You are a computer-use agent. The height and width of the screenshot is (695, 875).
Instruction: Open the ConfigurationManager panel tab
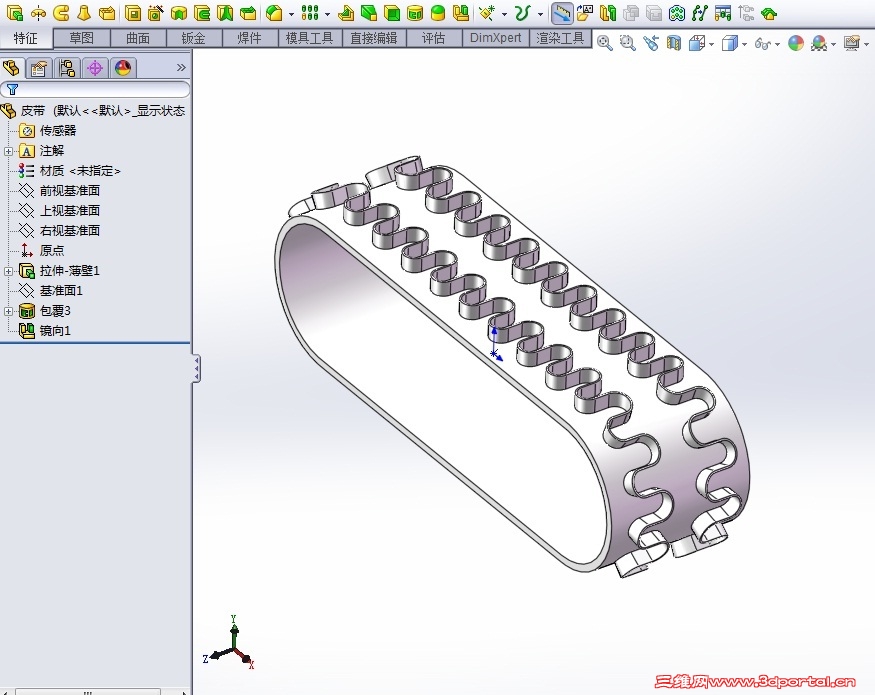click(x=67, y=68)
